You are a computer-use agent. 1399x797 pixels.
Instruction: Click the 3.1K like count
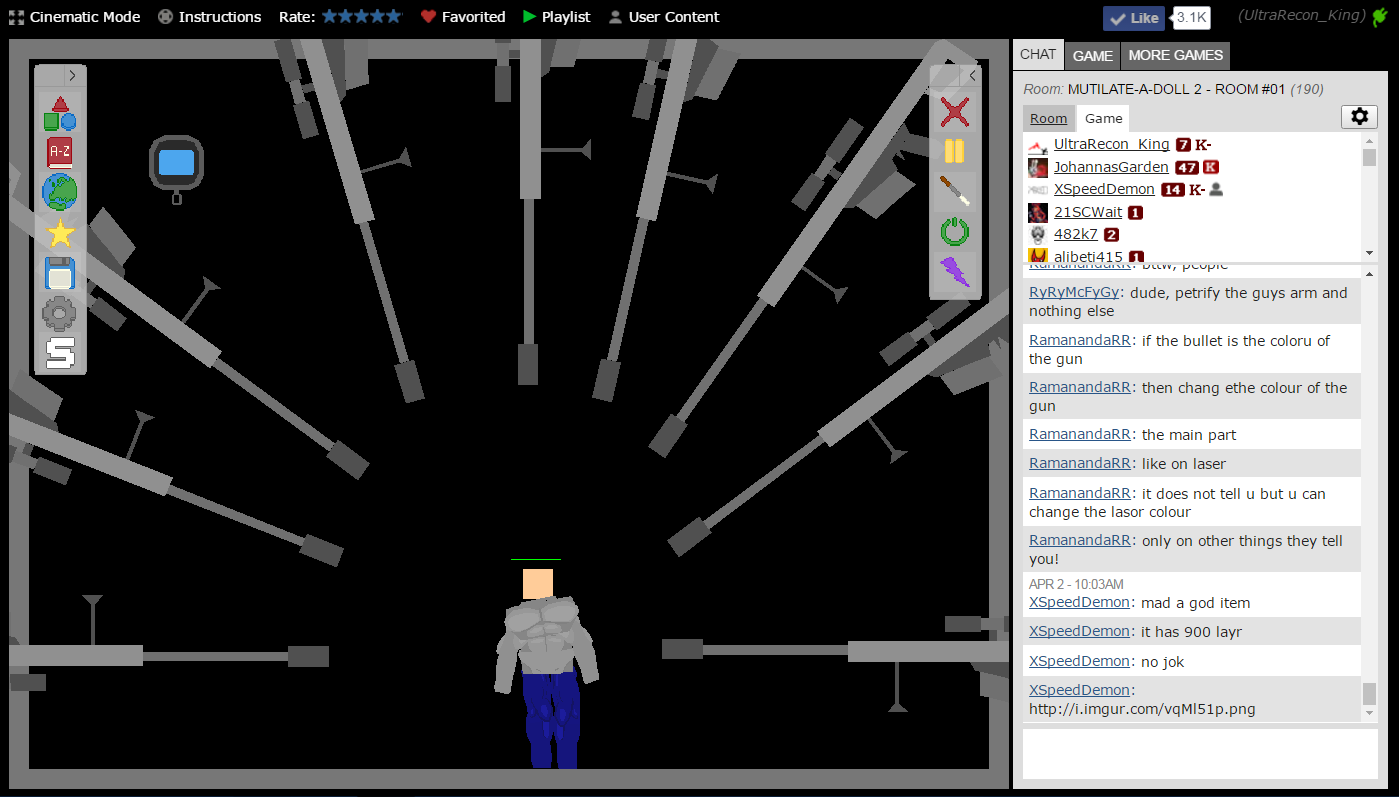pos(1191,18)
